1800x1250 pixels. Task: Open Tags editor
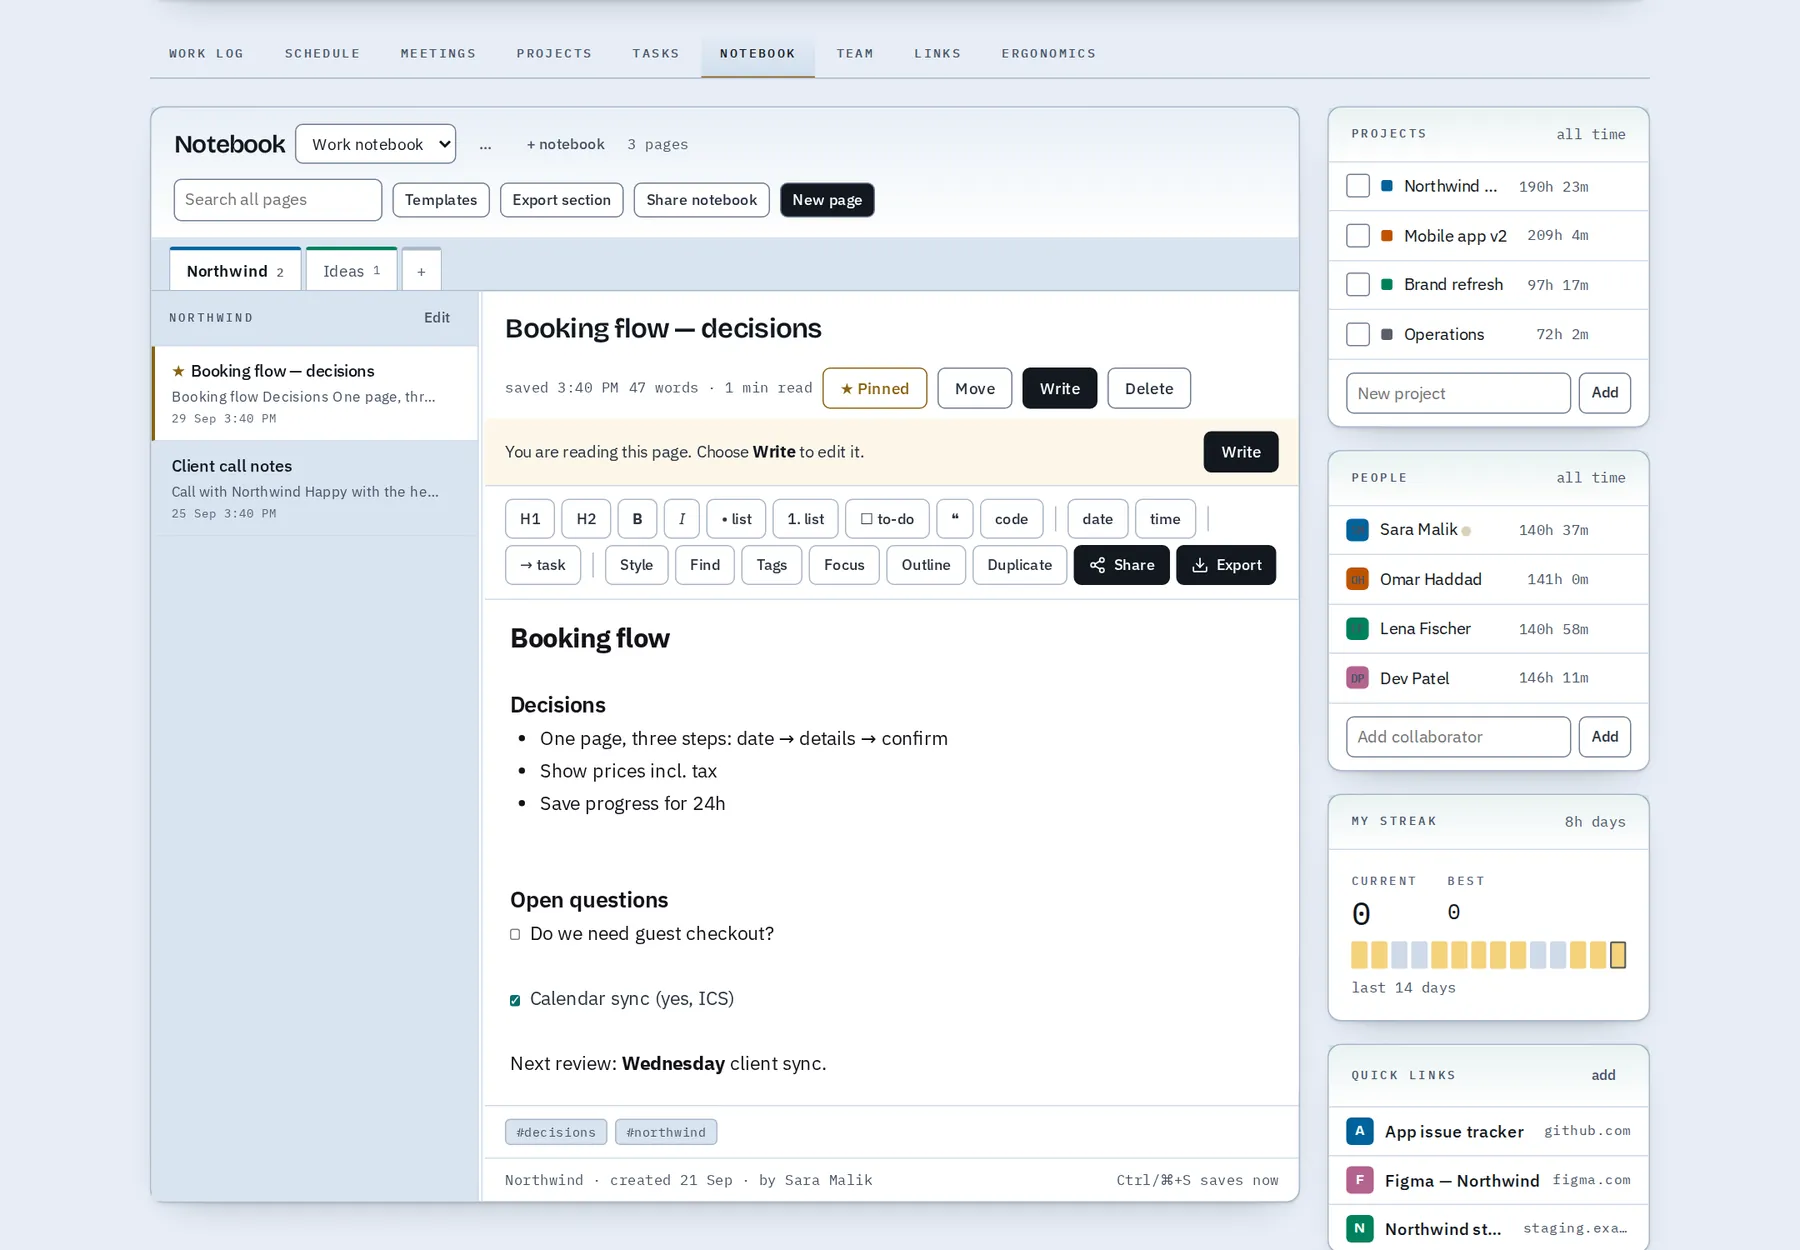[772, 565]
